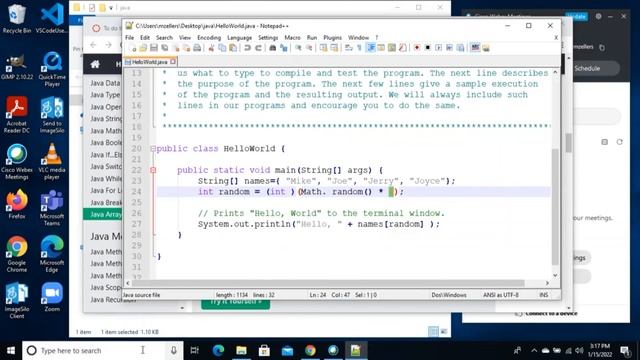Click the Save All toolbar icon
640x360 pixels.
pyautogui.click(x=164, y=48)
